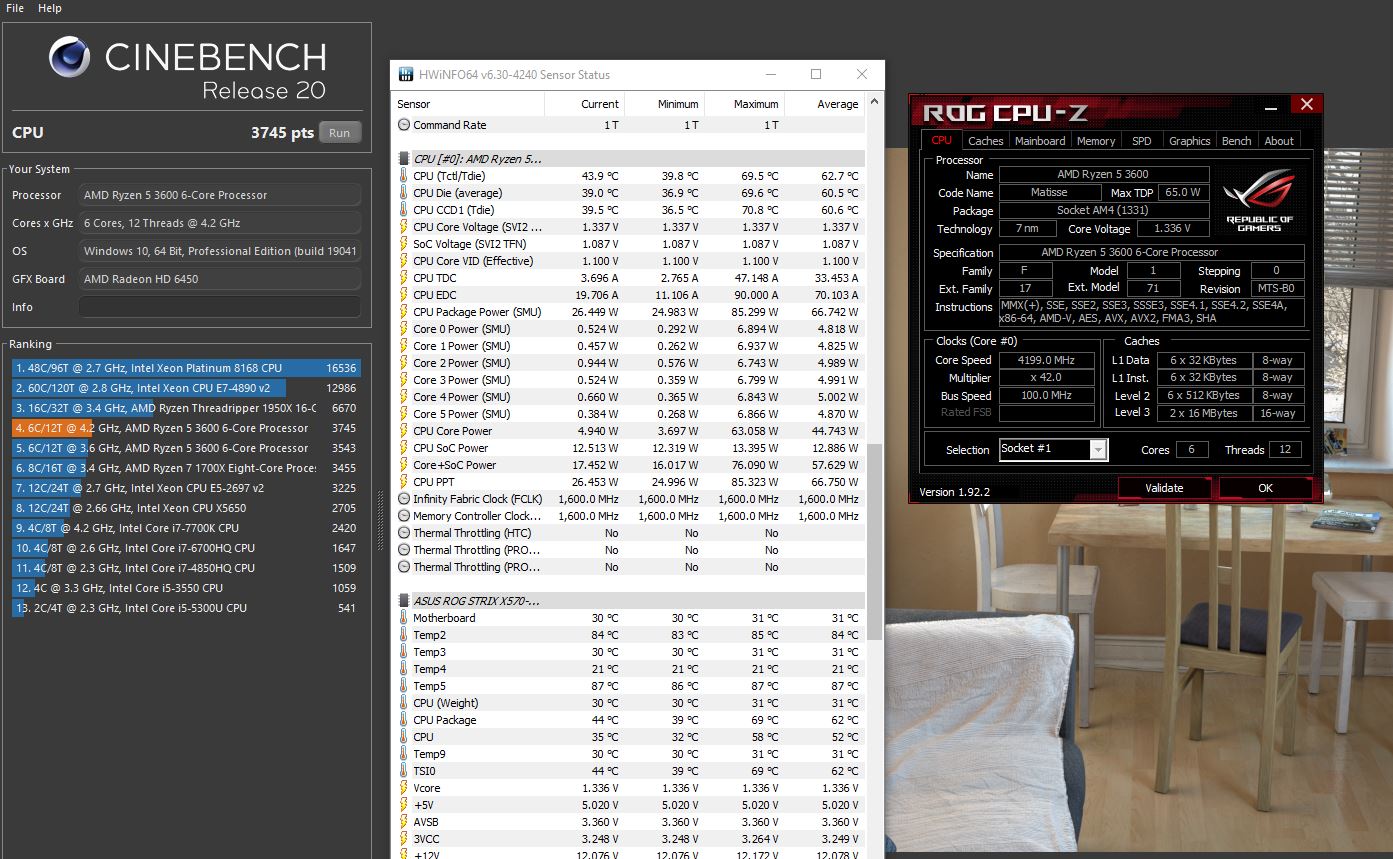Click the Temp2 thermometer icon
Image resolution: width=1393 pixels, height=859 pixels.
coord(404,635)
